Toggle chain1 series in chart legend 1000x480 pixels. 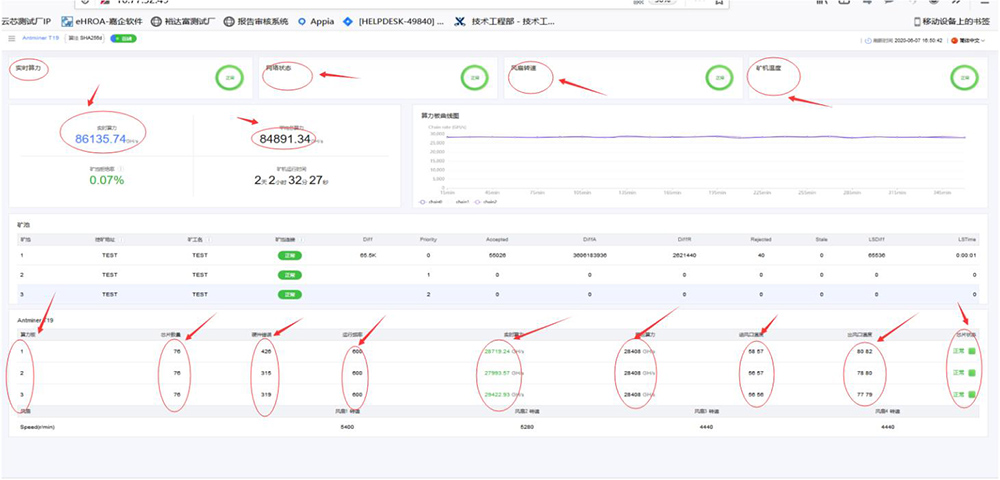pyautogui.click(x=462, y=201)
